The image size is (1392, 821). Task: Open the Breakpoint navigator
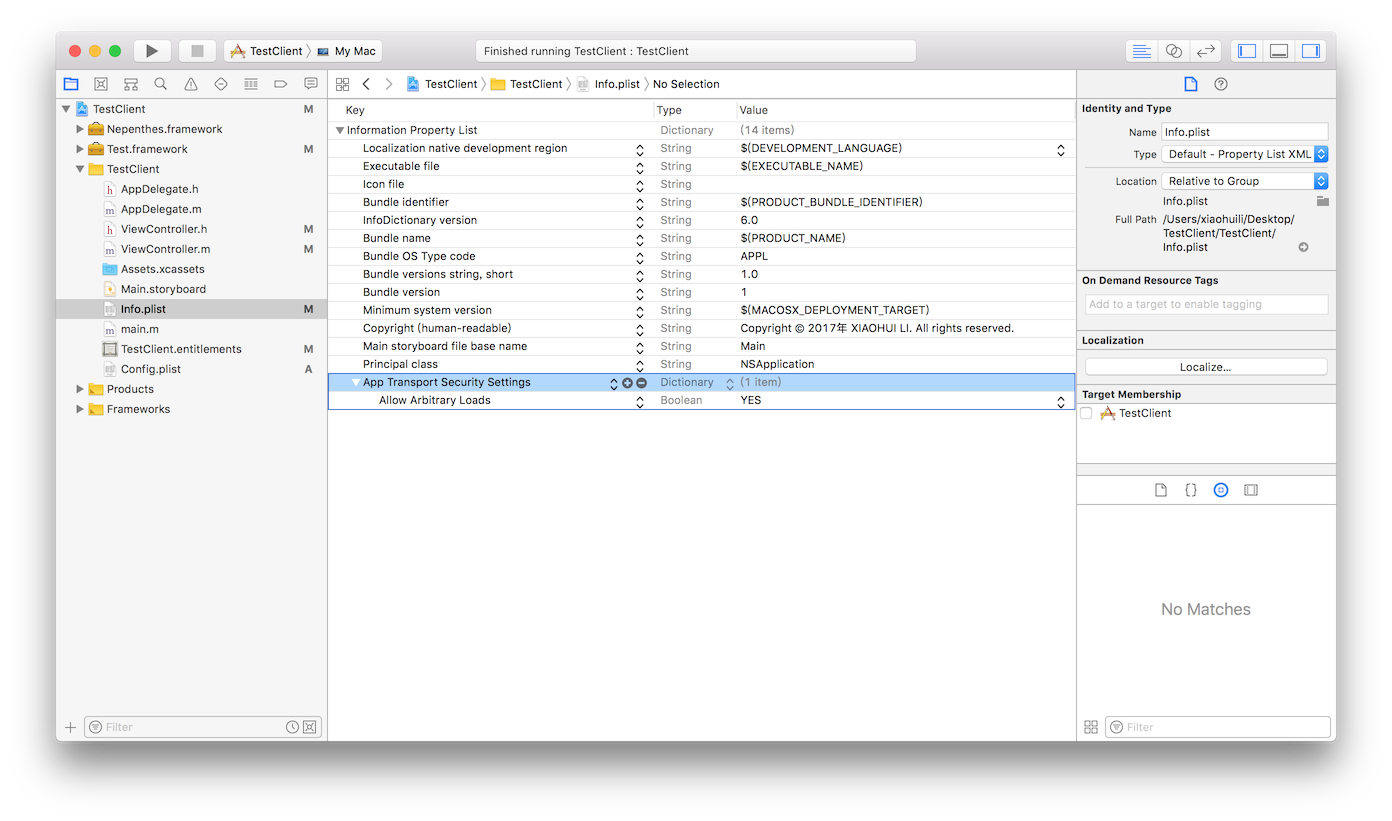pos(281,84)
